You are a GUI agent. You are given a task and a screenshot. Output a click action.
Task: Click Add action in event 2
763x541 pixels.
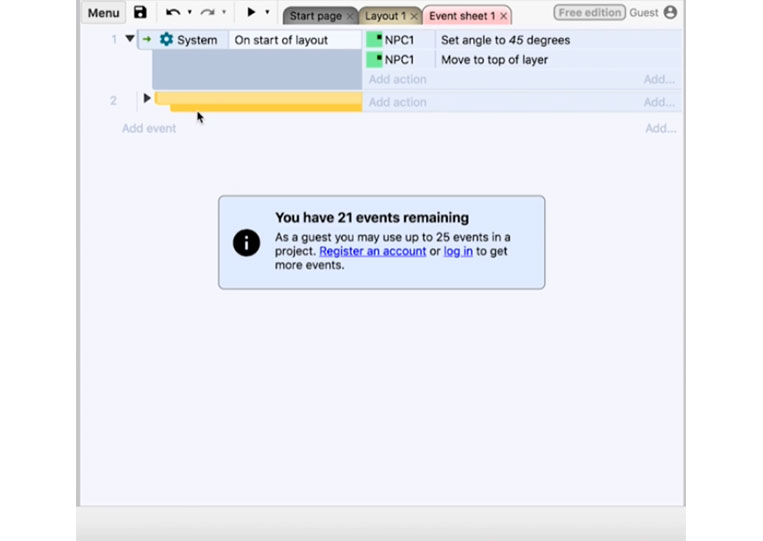point(398,102)
